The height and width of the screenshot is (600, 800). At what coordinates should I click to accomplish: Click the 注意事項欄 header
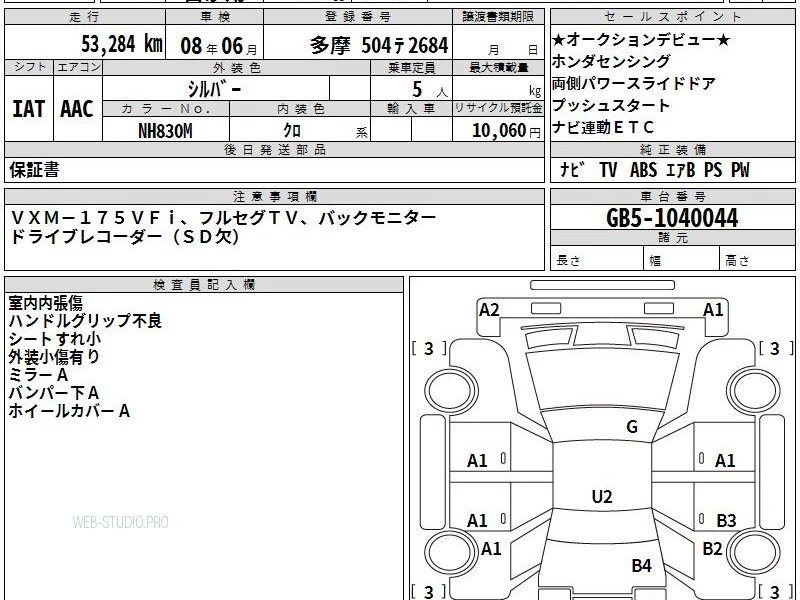coord(274,196)
